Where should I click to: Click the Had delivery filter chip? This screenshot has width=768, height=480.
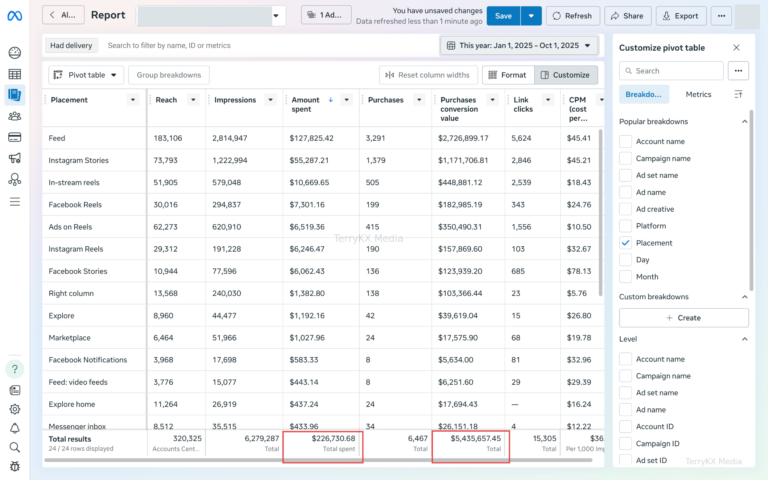pyautogui.click(x=71, y=46)
